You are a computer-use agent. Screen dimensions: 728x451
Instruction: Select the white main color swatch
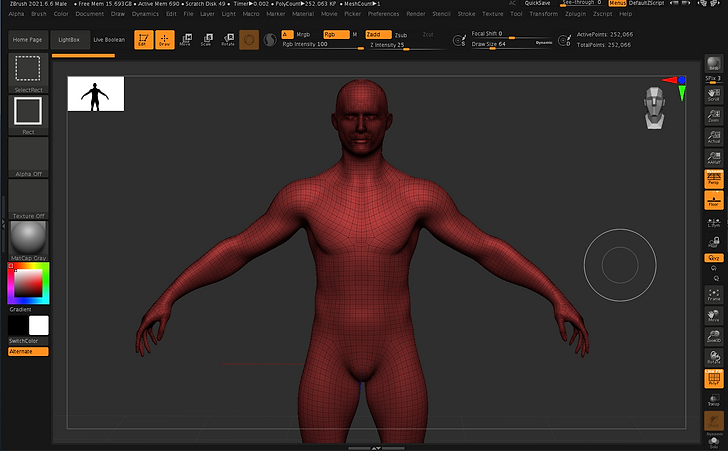tap(39, 326)
